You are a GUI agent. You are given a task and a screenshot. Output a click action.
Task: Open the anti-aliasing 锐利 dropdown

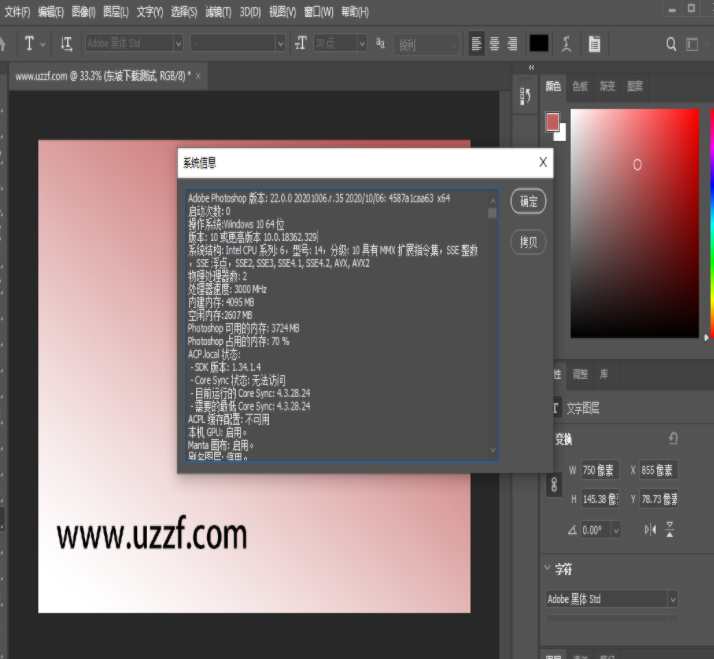tap(426, 45)
